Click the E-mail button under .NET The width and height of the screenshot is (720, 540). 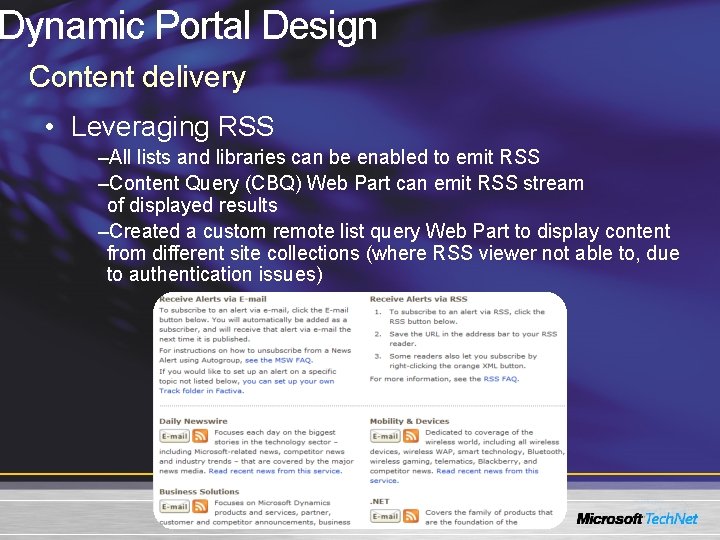coord(385,516)
